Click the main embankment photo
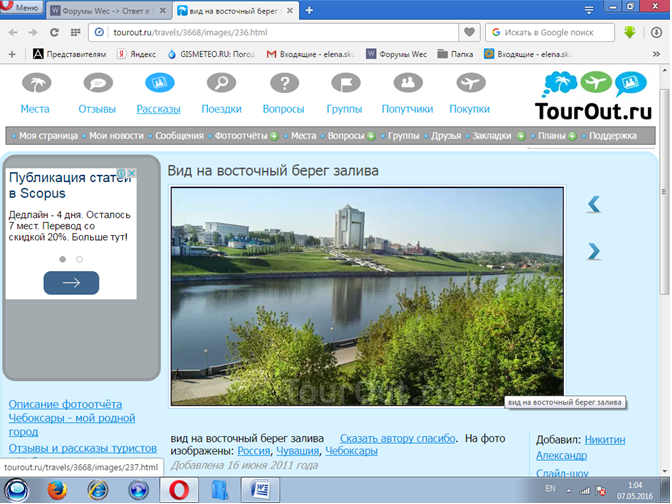The image size is (672, 504). pyautogui.click(x=367, y=297)
